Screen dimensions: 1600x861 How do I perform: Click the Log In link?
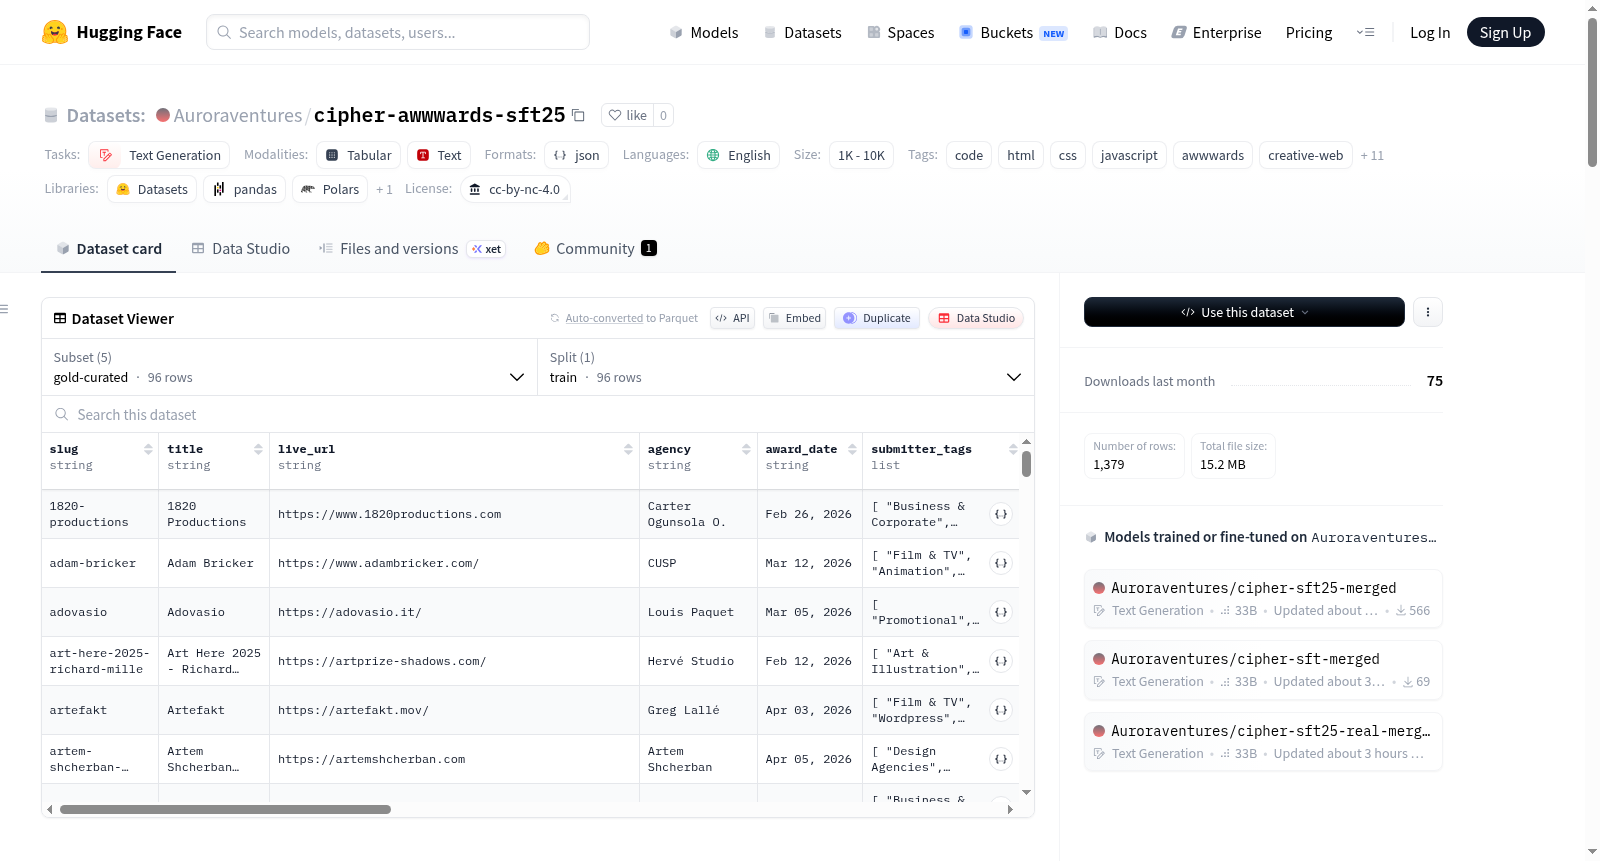coord(1430,32)
